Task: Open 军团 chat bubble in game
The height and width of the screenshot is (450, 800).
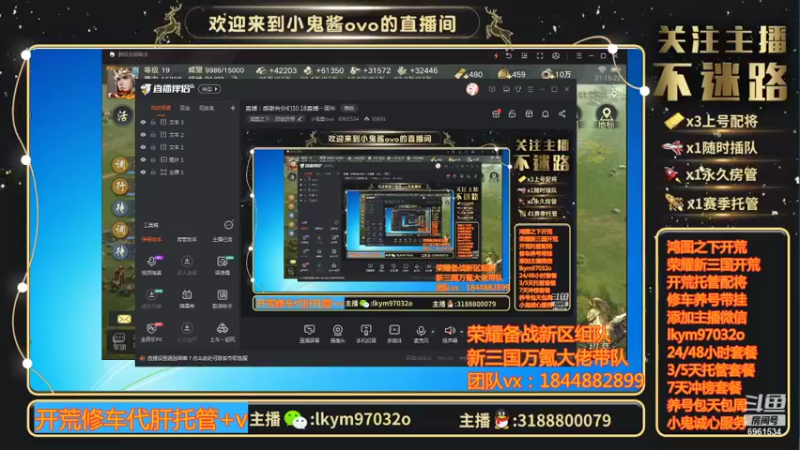Action: 119,341
